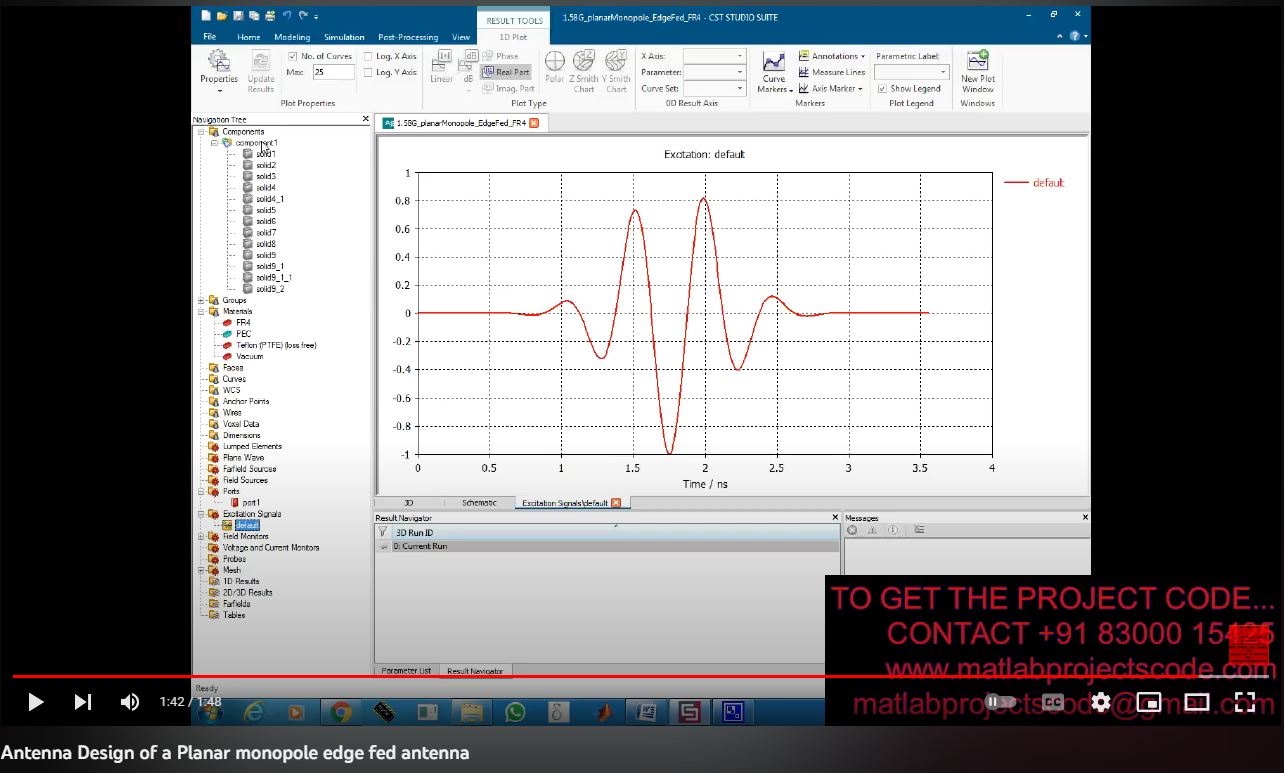The height and width of the screenshot is (773, 1284).
Task: Click the default legend red line swatch
Action: point(1016,182)
